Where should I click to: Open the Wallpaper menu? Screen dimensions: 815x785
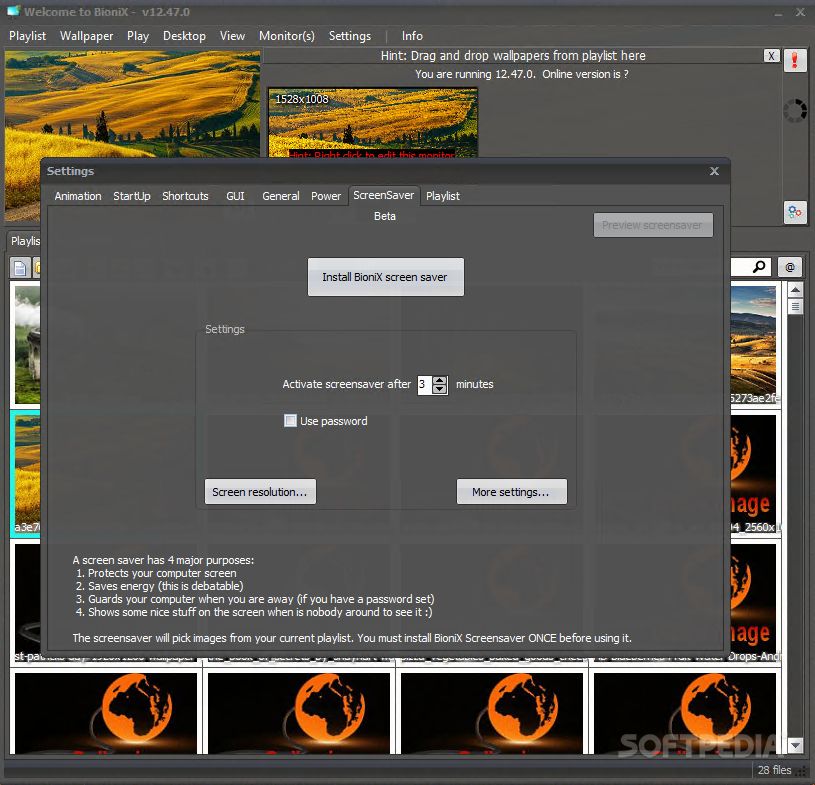click(86, 36)
